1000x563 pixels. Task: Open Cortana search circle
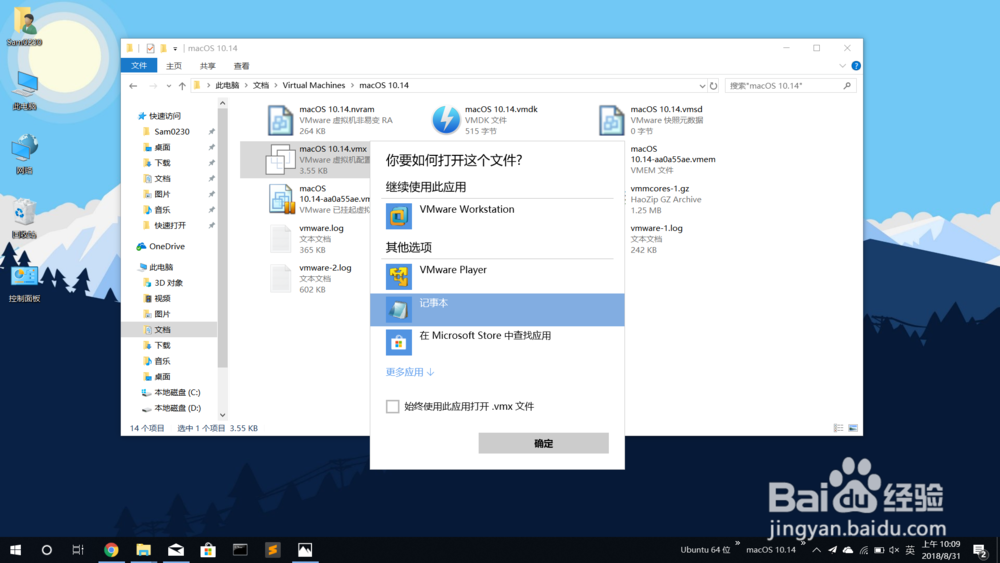47,550
